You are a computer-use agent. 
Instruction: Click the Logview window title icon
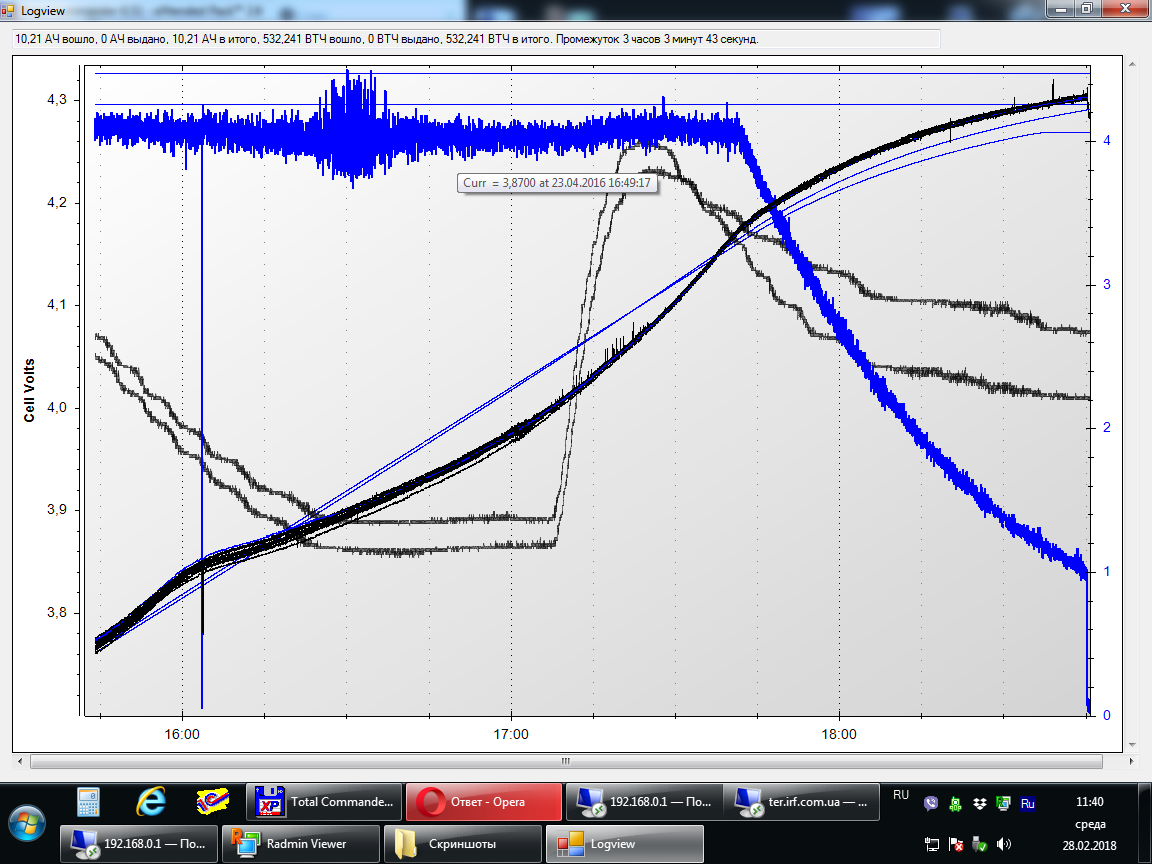10,8
